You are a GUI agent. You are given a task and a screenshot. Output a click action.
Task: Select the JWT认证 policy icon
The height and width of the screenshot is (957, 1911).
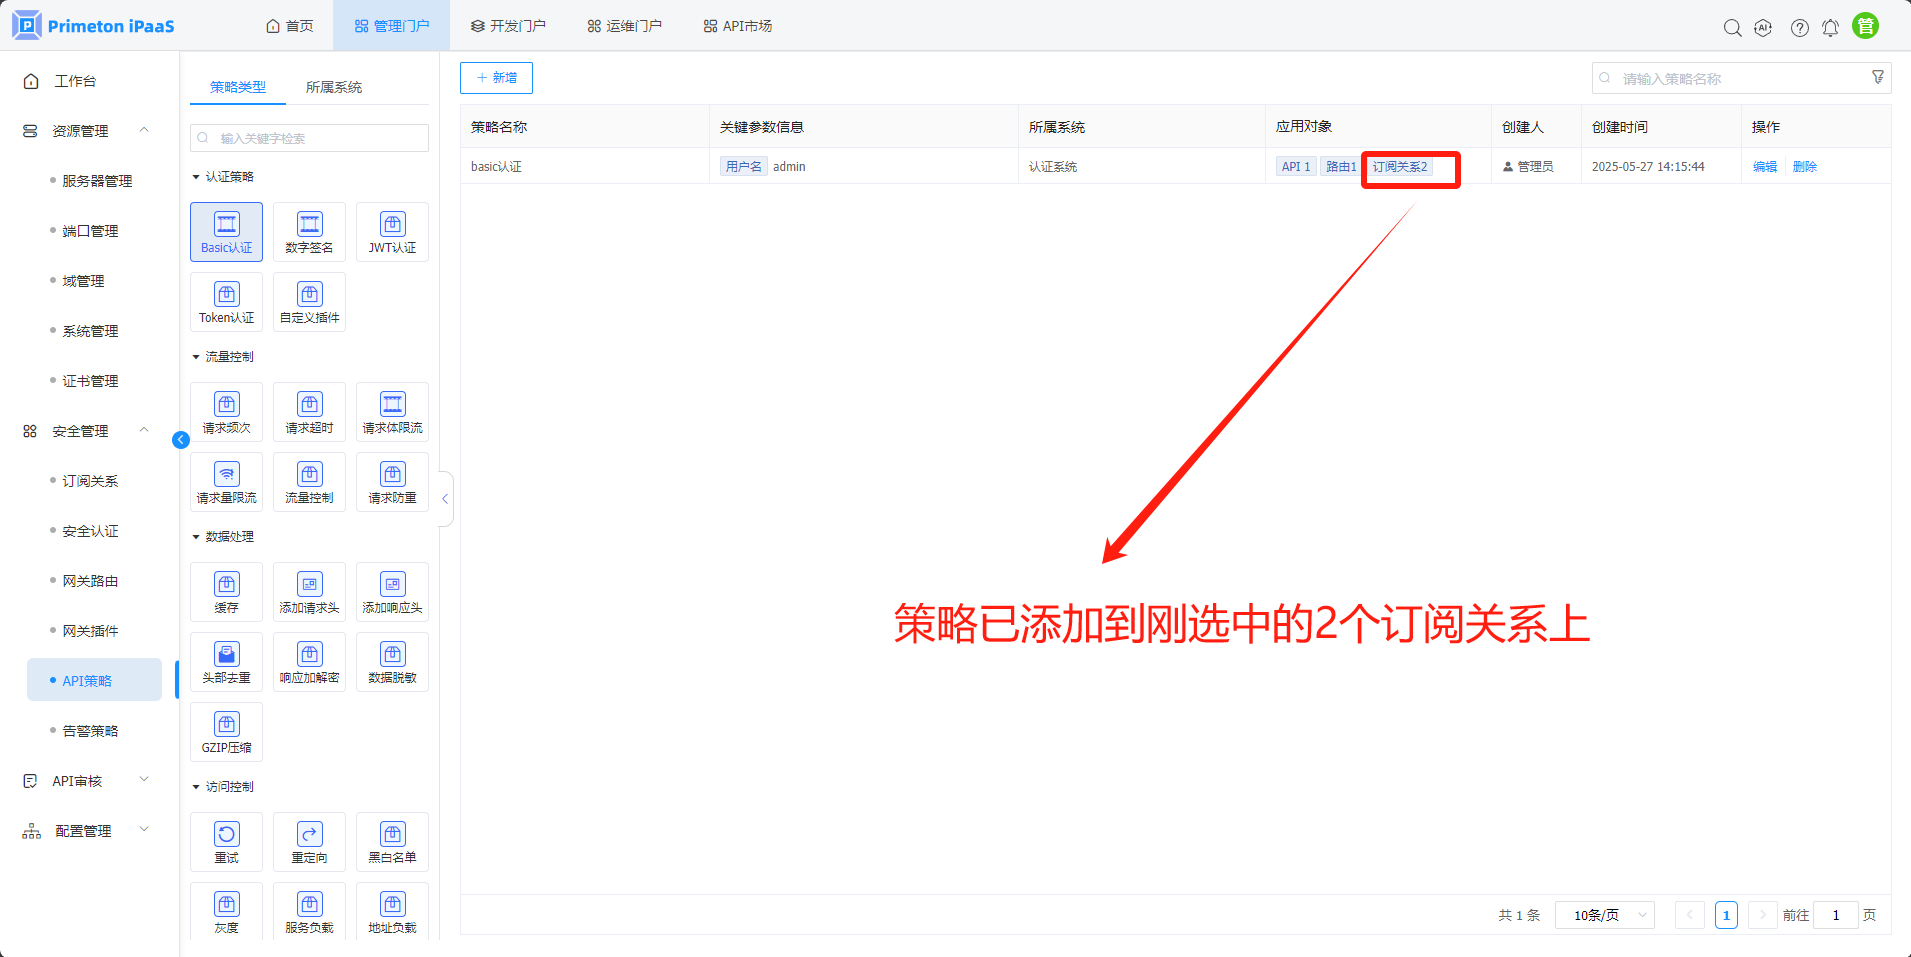pyautogui.click(x=392, y=232)
